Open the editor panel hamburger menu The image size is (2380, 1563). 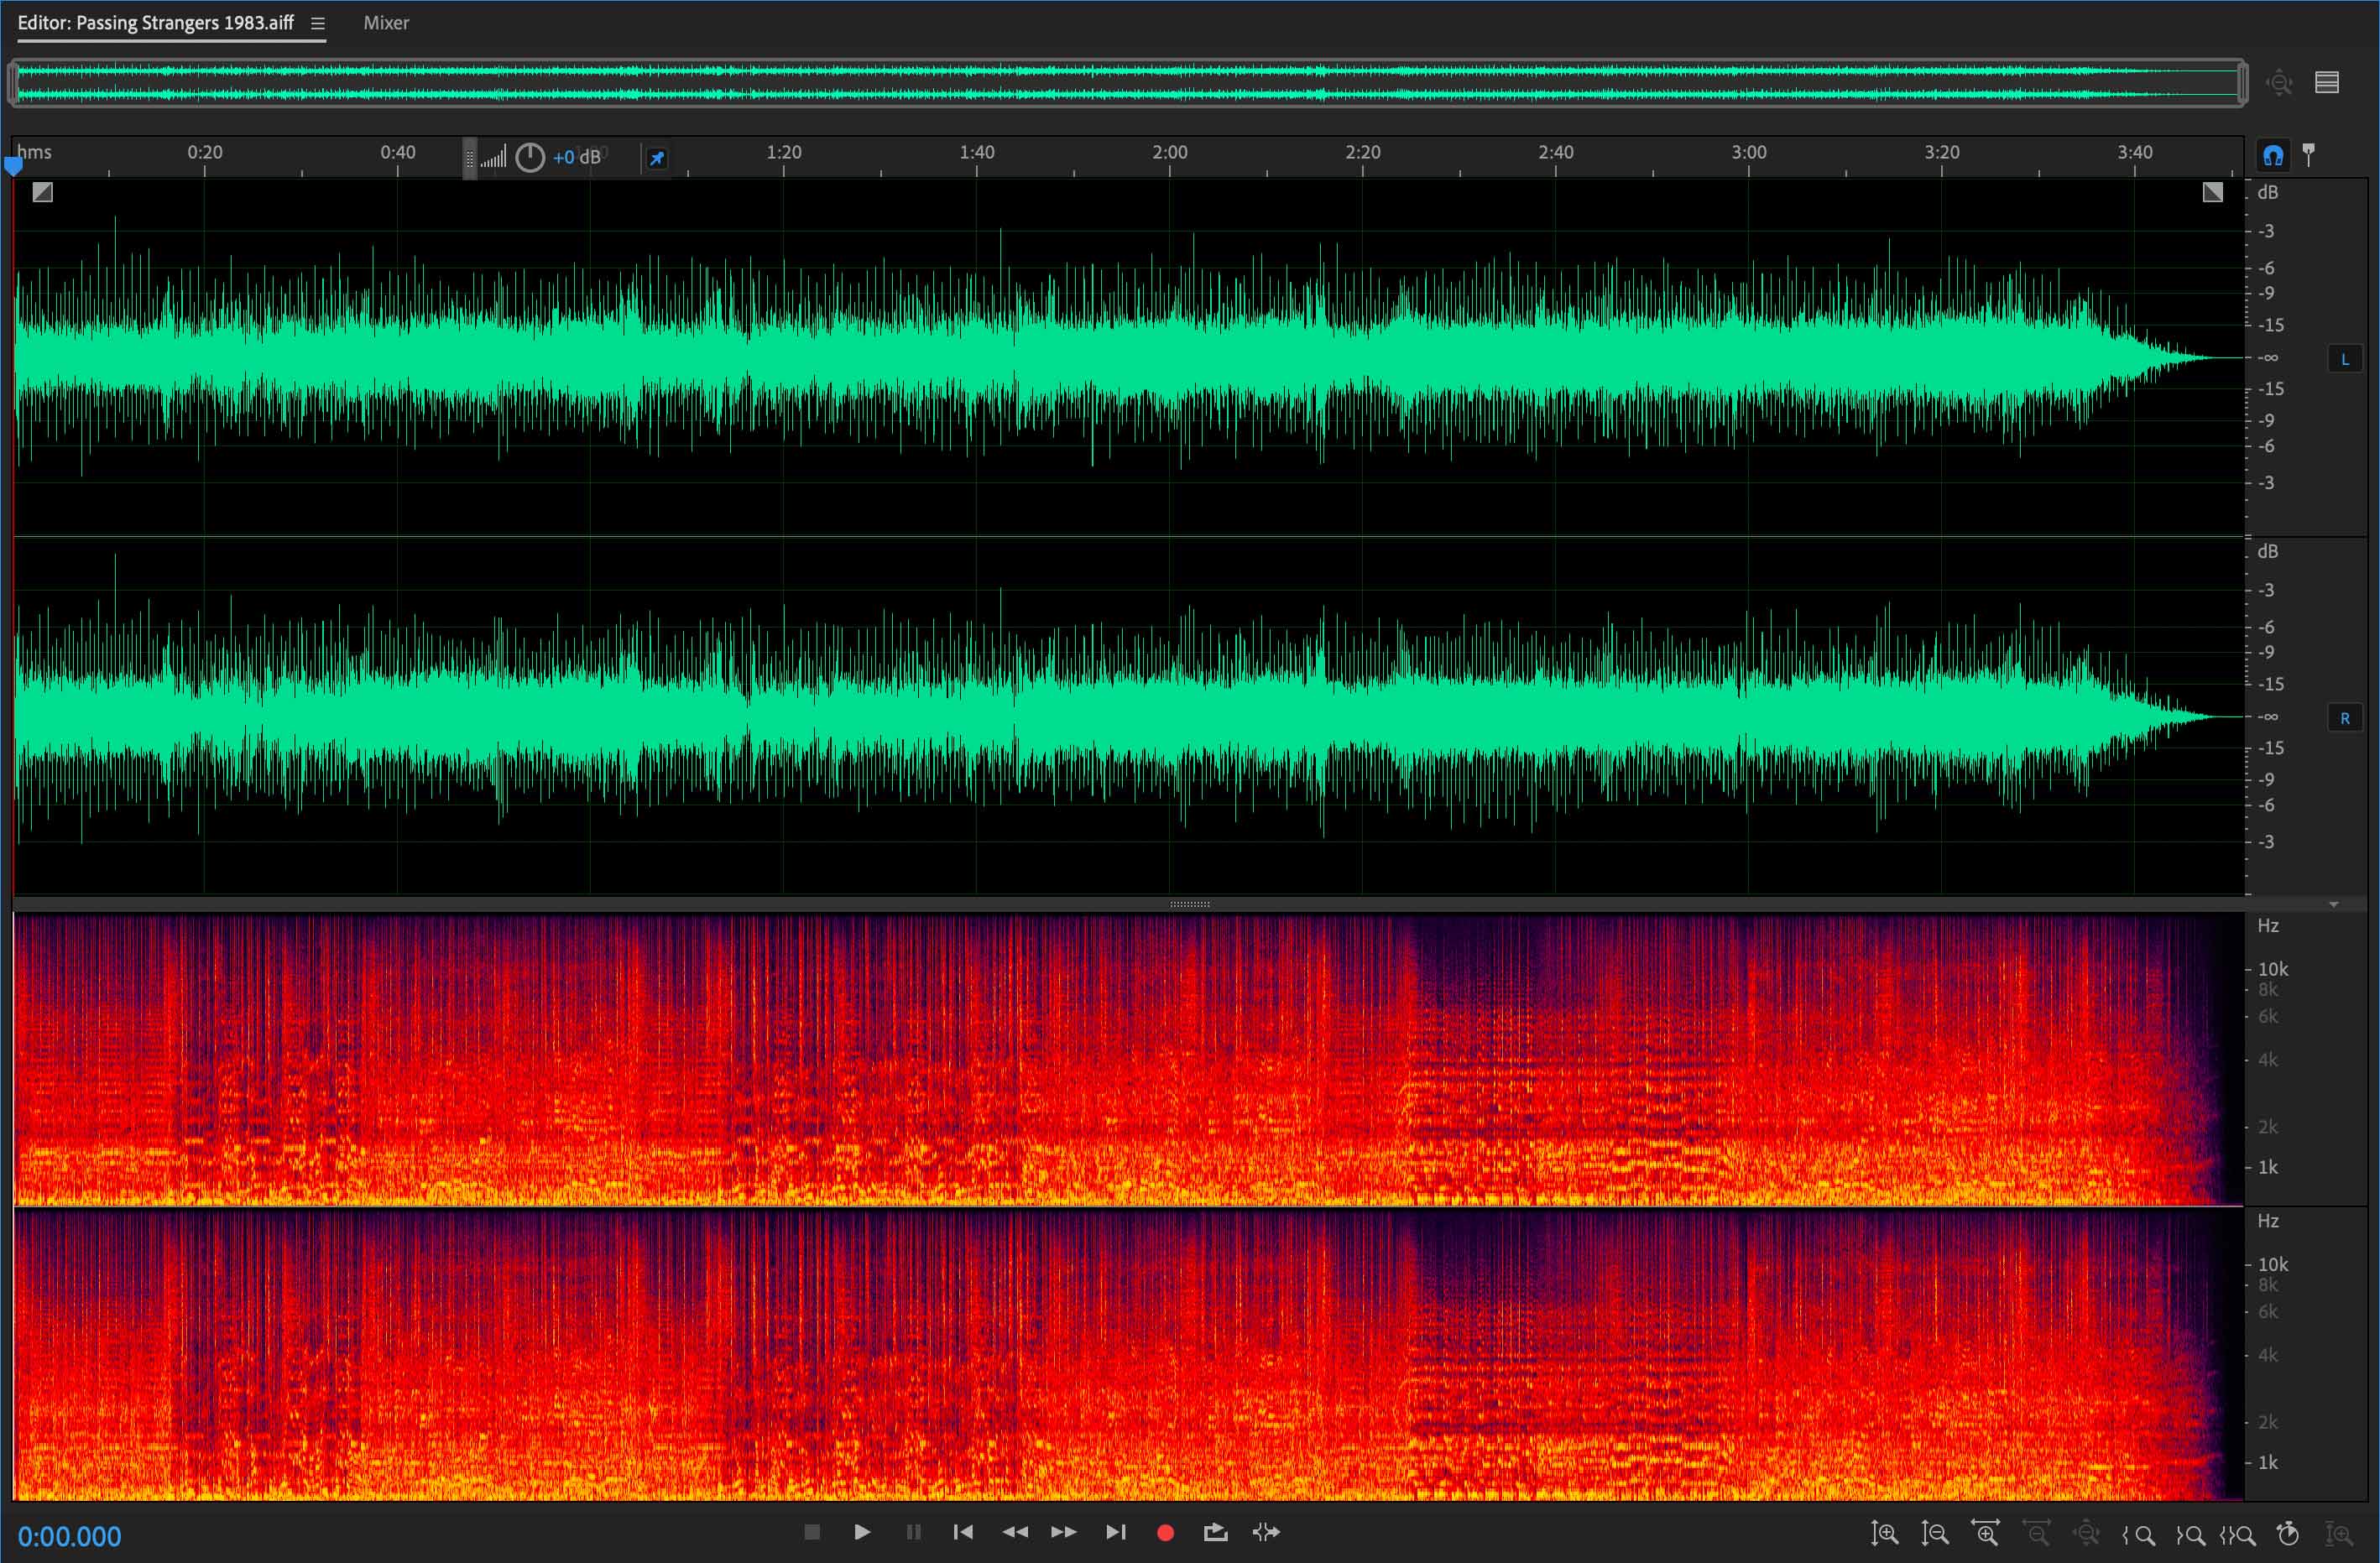318,24
